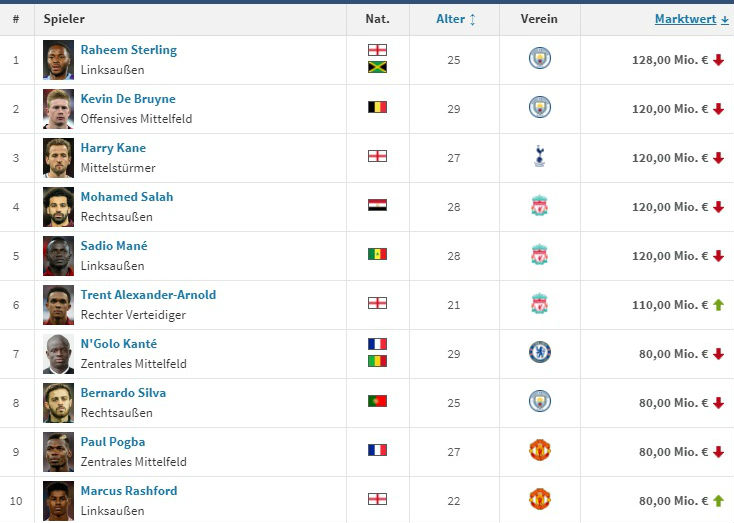Sort table by Marktwert column
The width and height of the screenshot is (734, 523).
[x=691, y=19]
